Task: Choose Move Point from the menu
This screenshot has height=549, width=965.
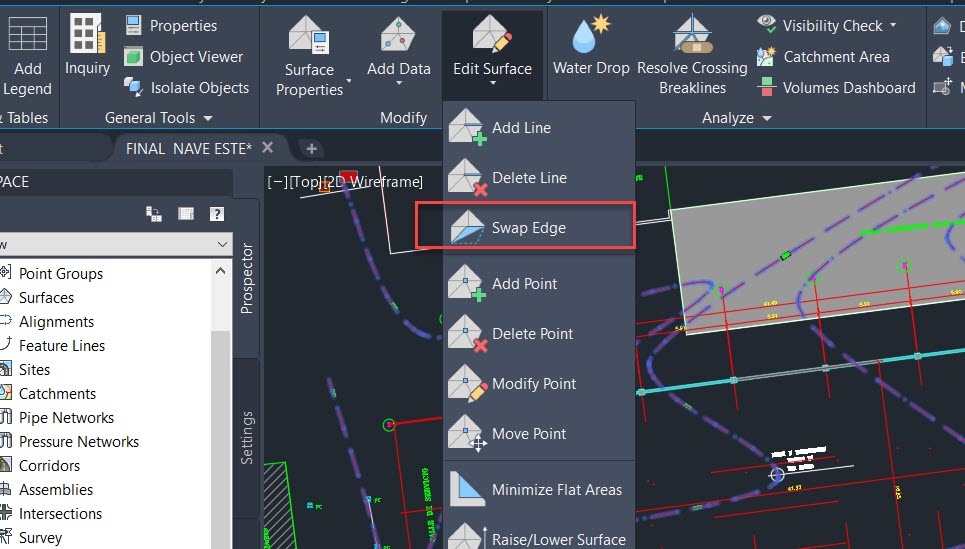Action: pyautogui.click(x=539, y=433)
